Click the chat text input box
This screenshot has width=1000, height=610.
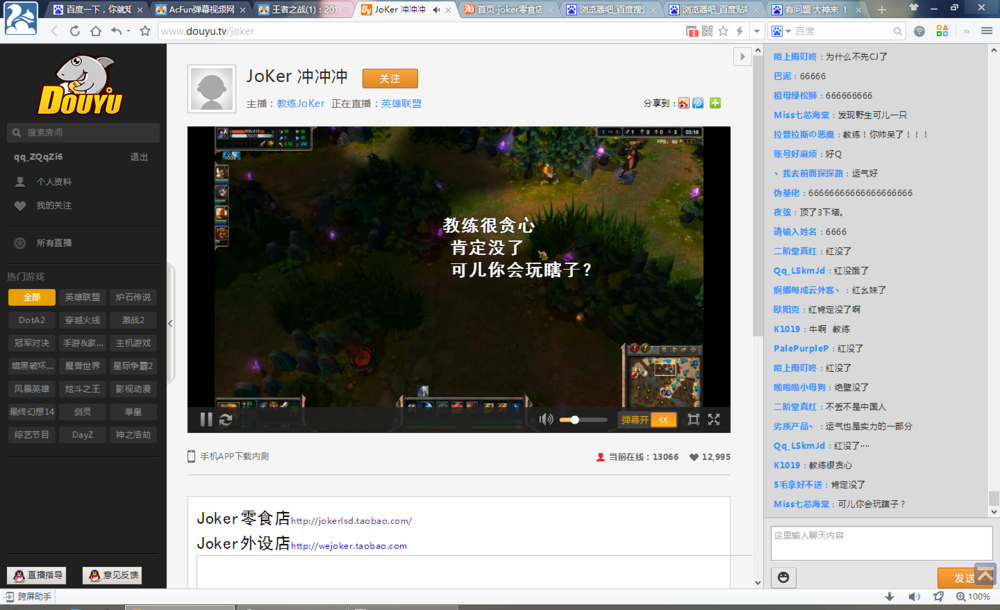[881, 543]
